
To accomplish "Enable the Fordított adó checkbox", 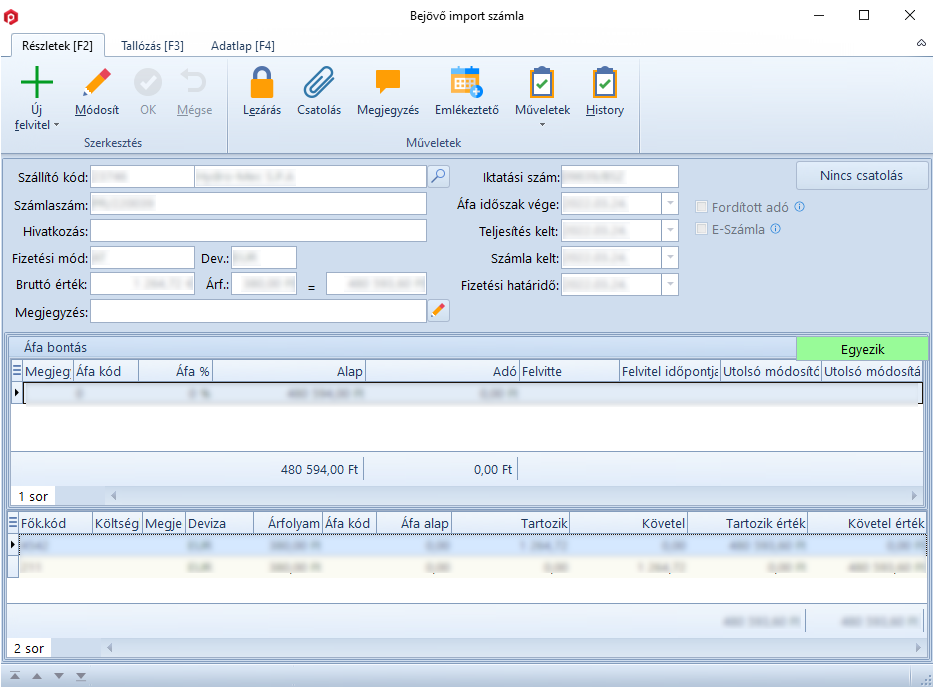I will coord(702,208).
